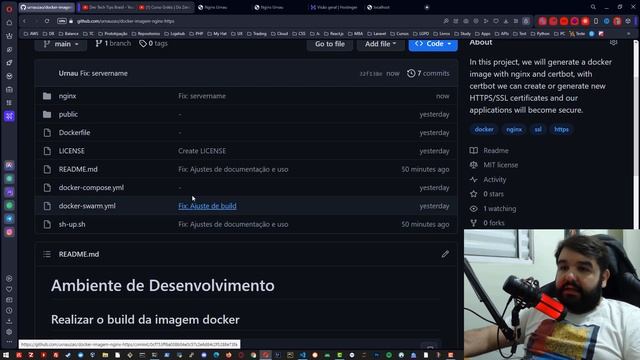The image size is (640, 360).
Task: Select the https topic tag
Action: click(x=561, y=129)
